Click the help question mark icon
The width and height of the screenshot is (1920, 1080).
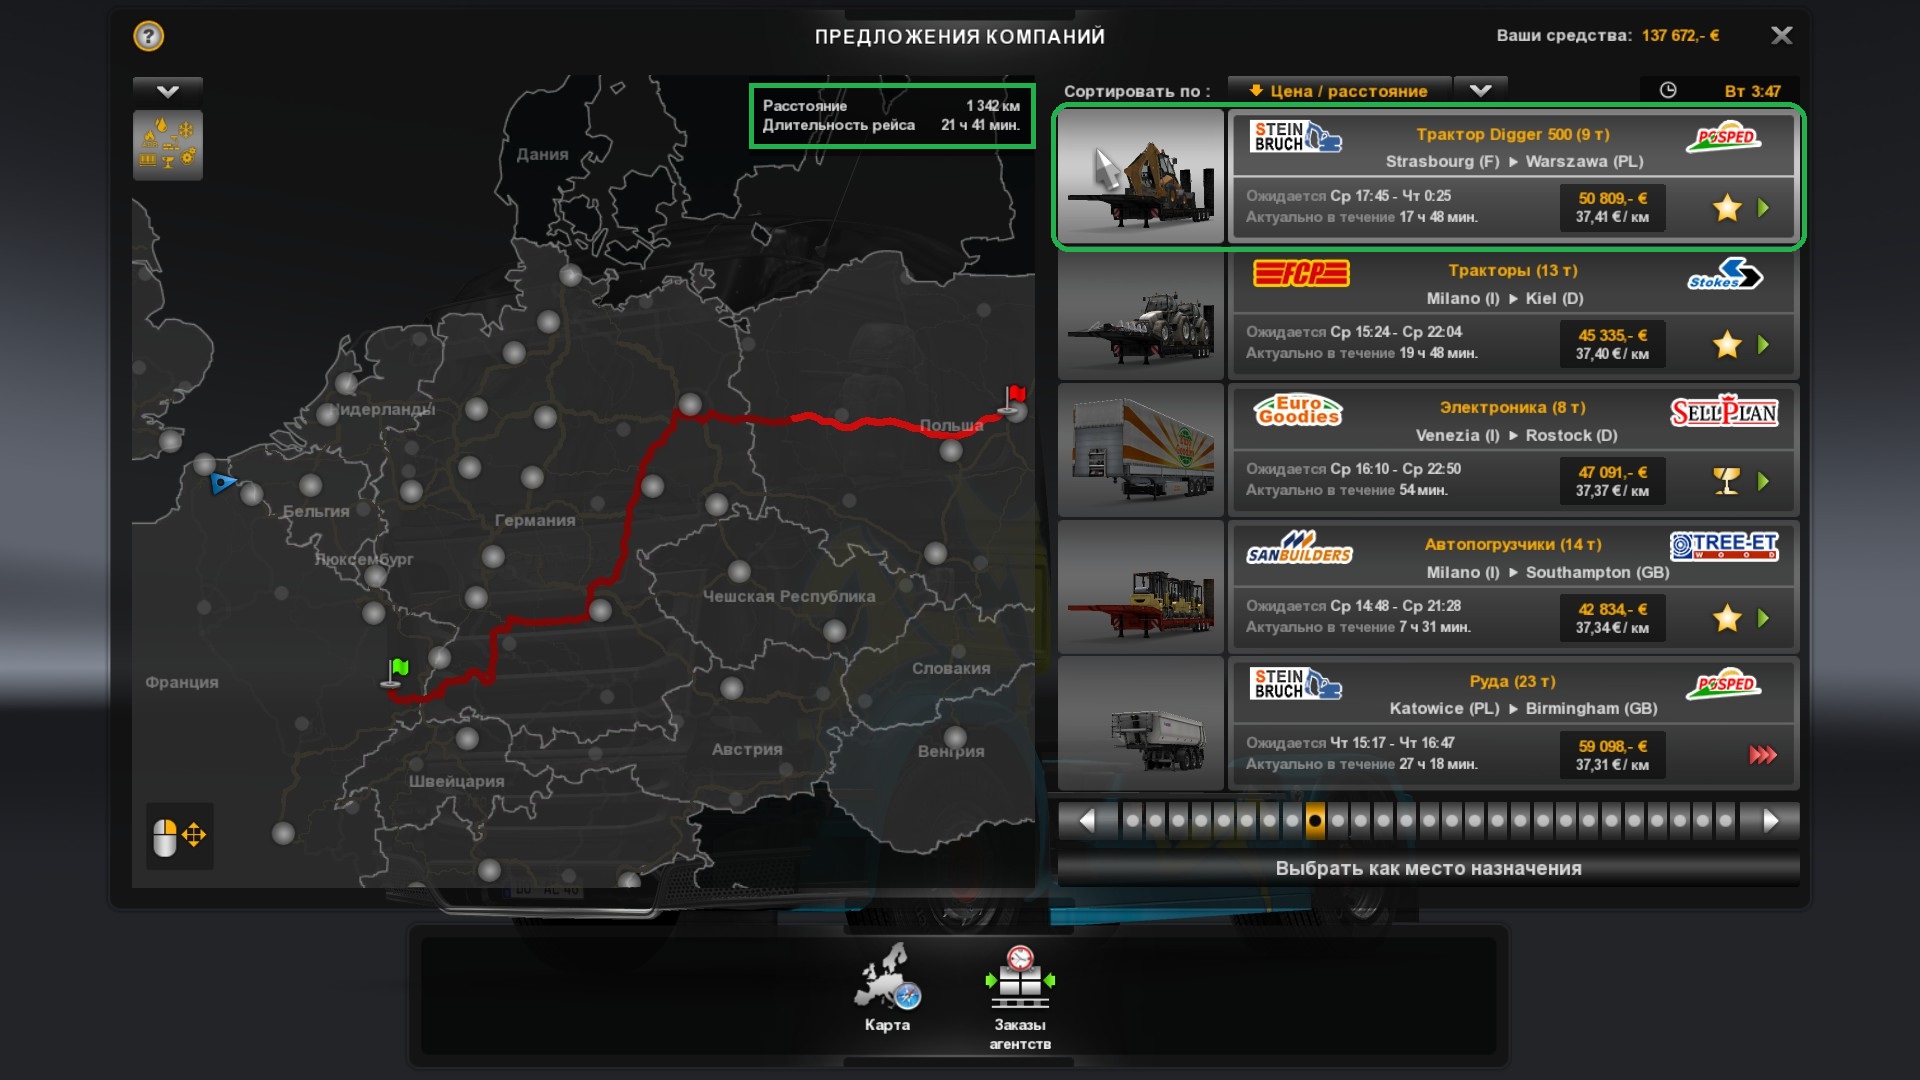148,37
